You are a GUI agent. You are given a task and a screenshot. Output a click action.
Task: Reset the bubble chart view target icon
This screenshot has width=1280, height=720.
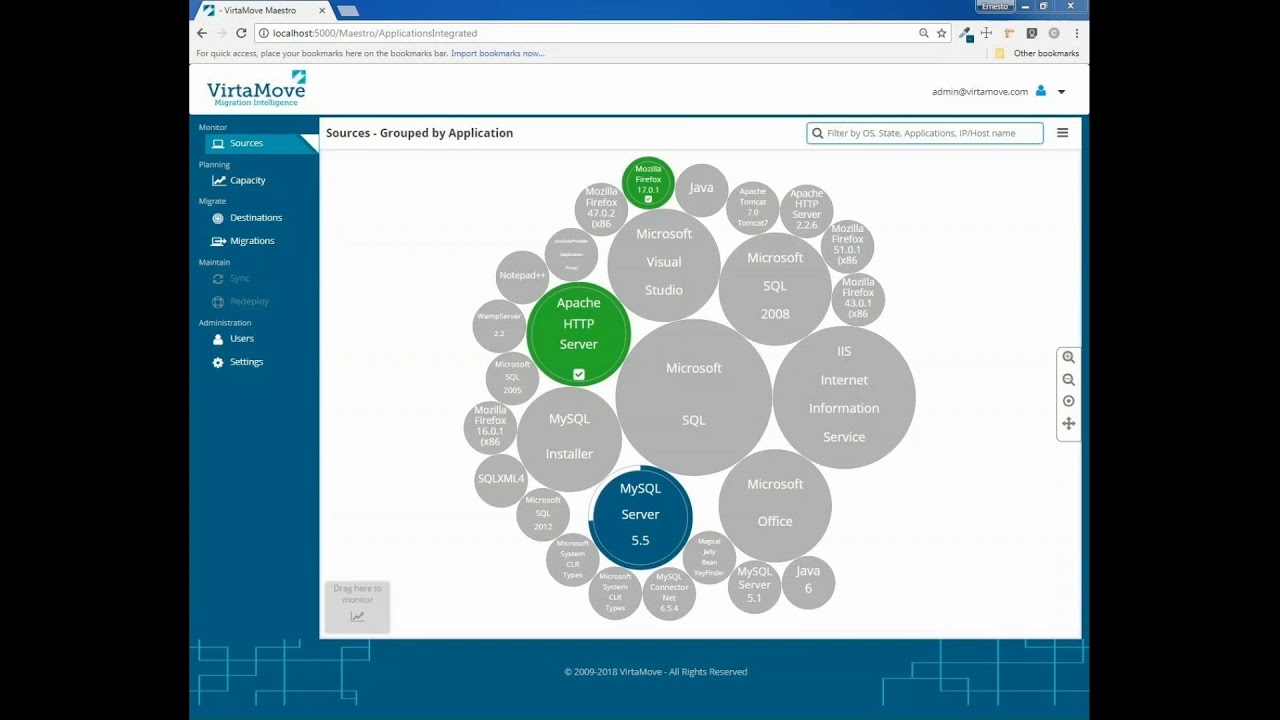tap(1069, 401)
